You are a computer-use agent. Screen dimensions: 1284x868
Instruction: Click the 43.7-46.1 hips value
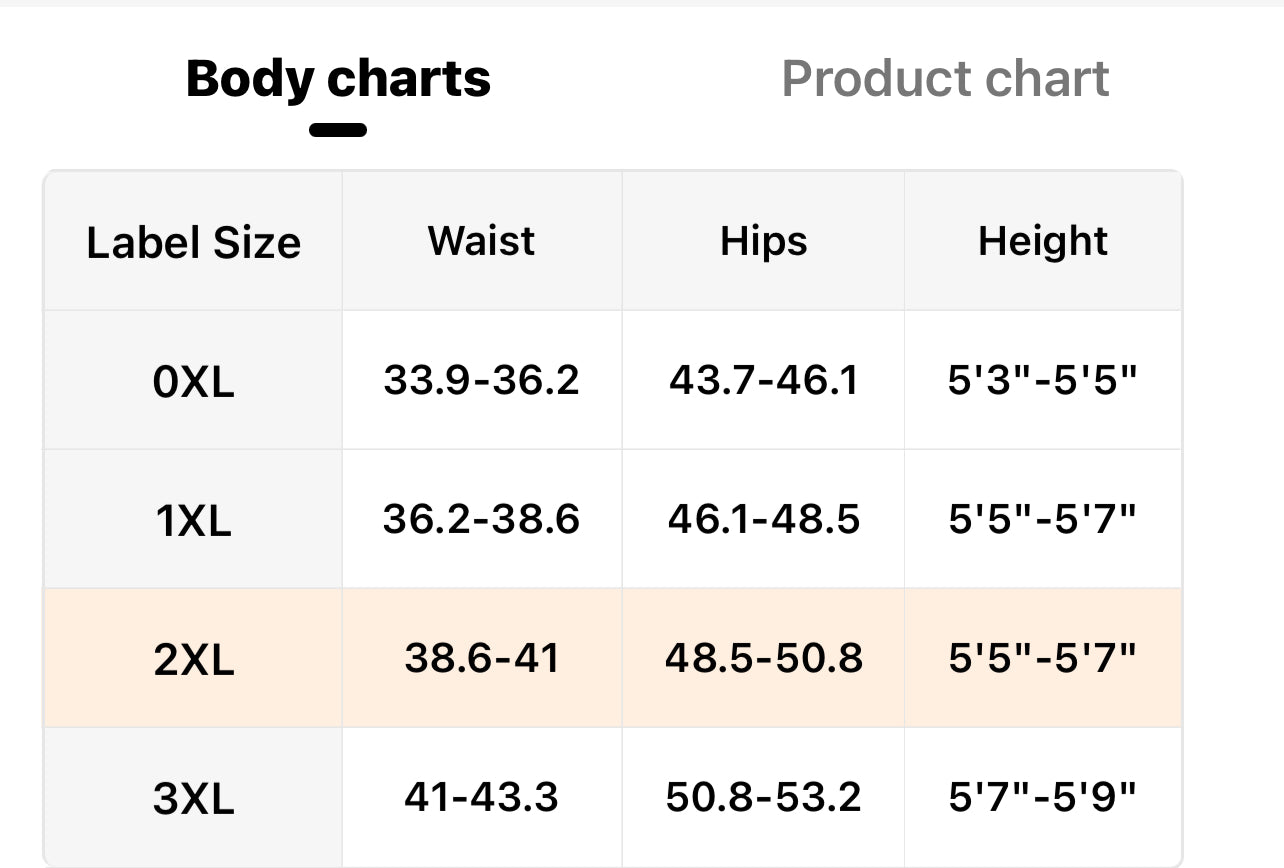764,380
